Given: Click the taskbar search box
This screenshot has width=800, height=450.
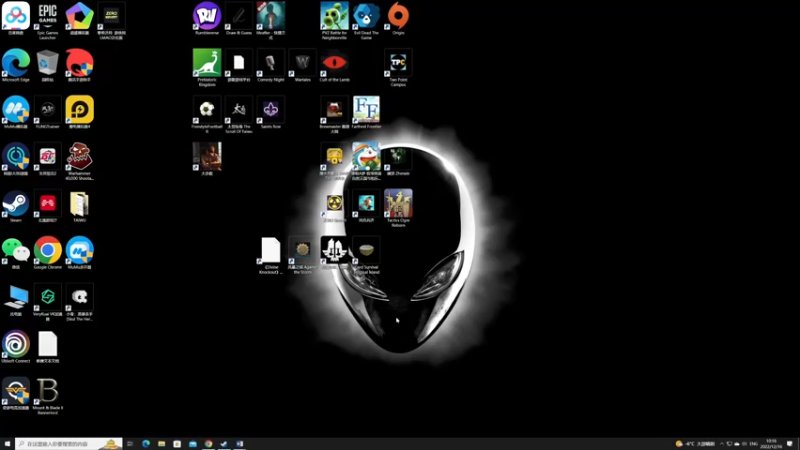Looking at the screenshot, I should 68,444.
